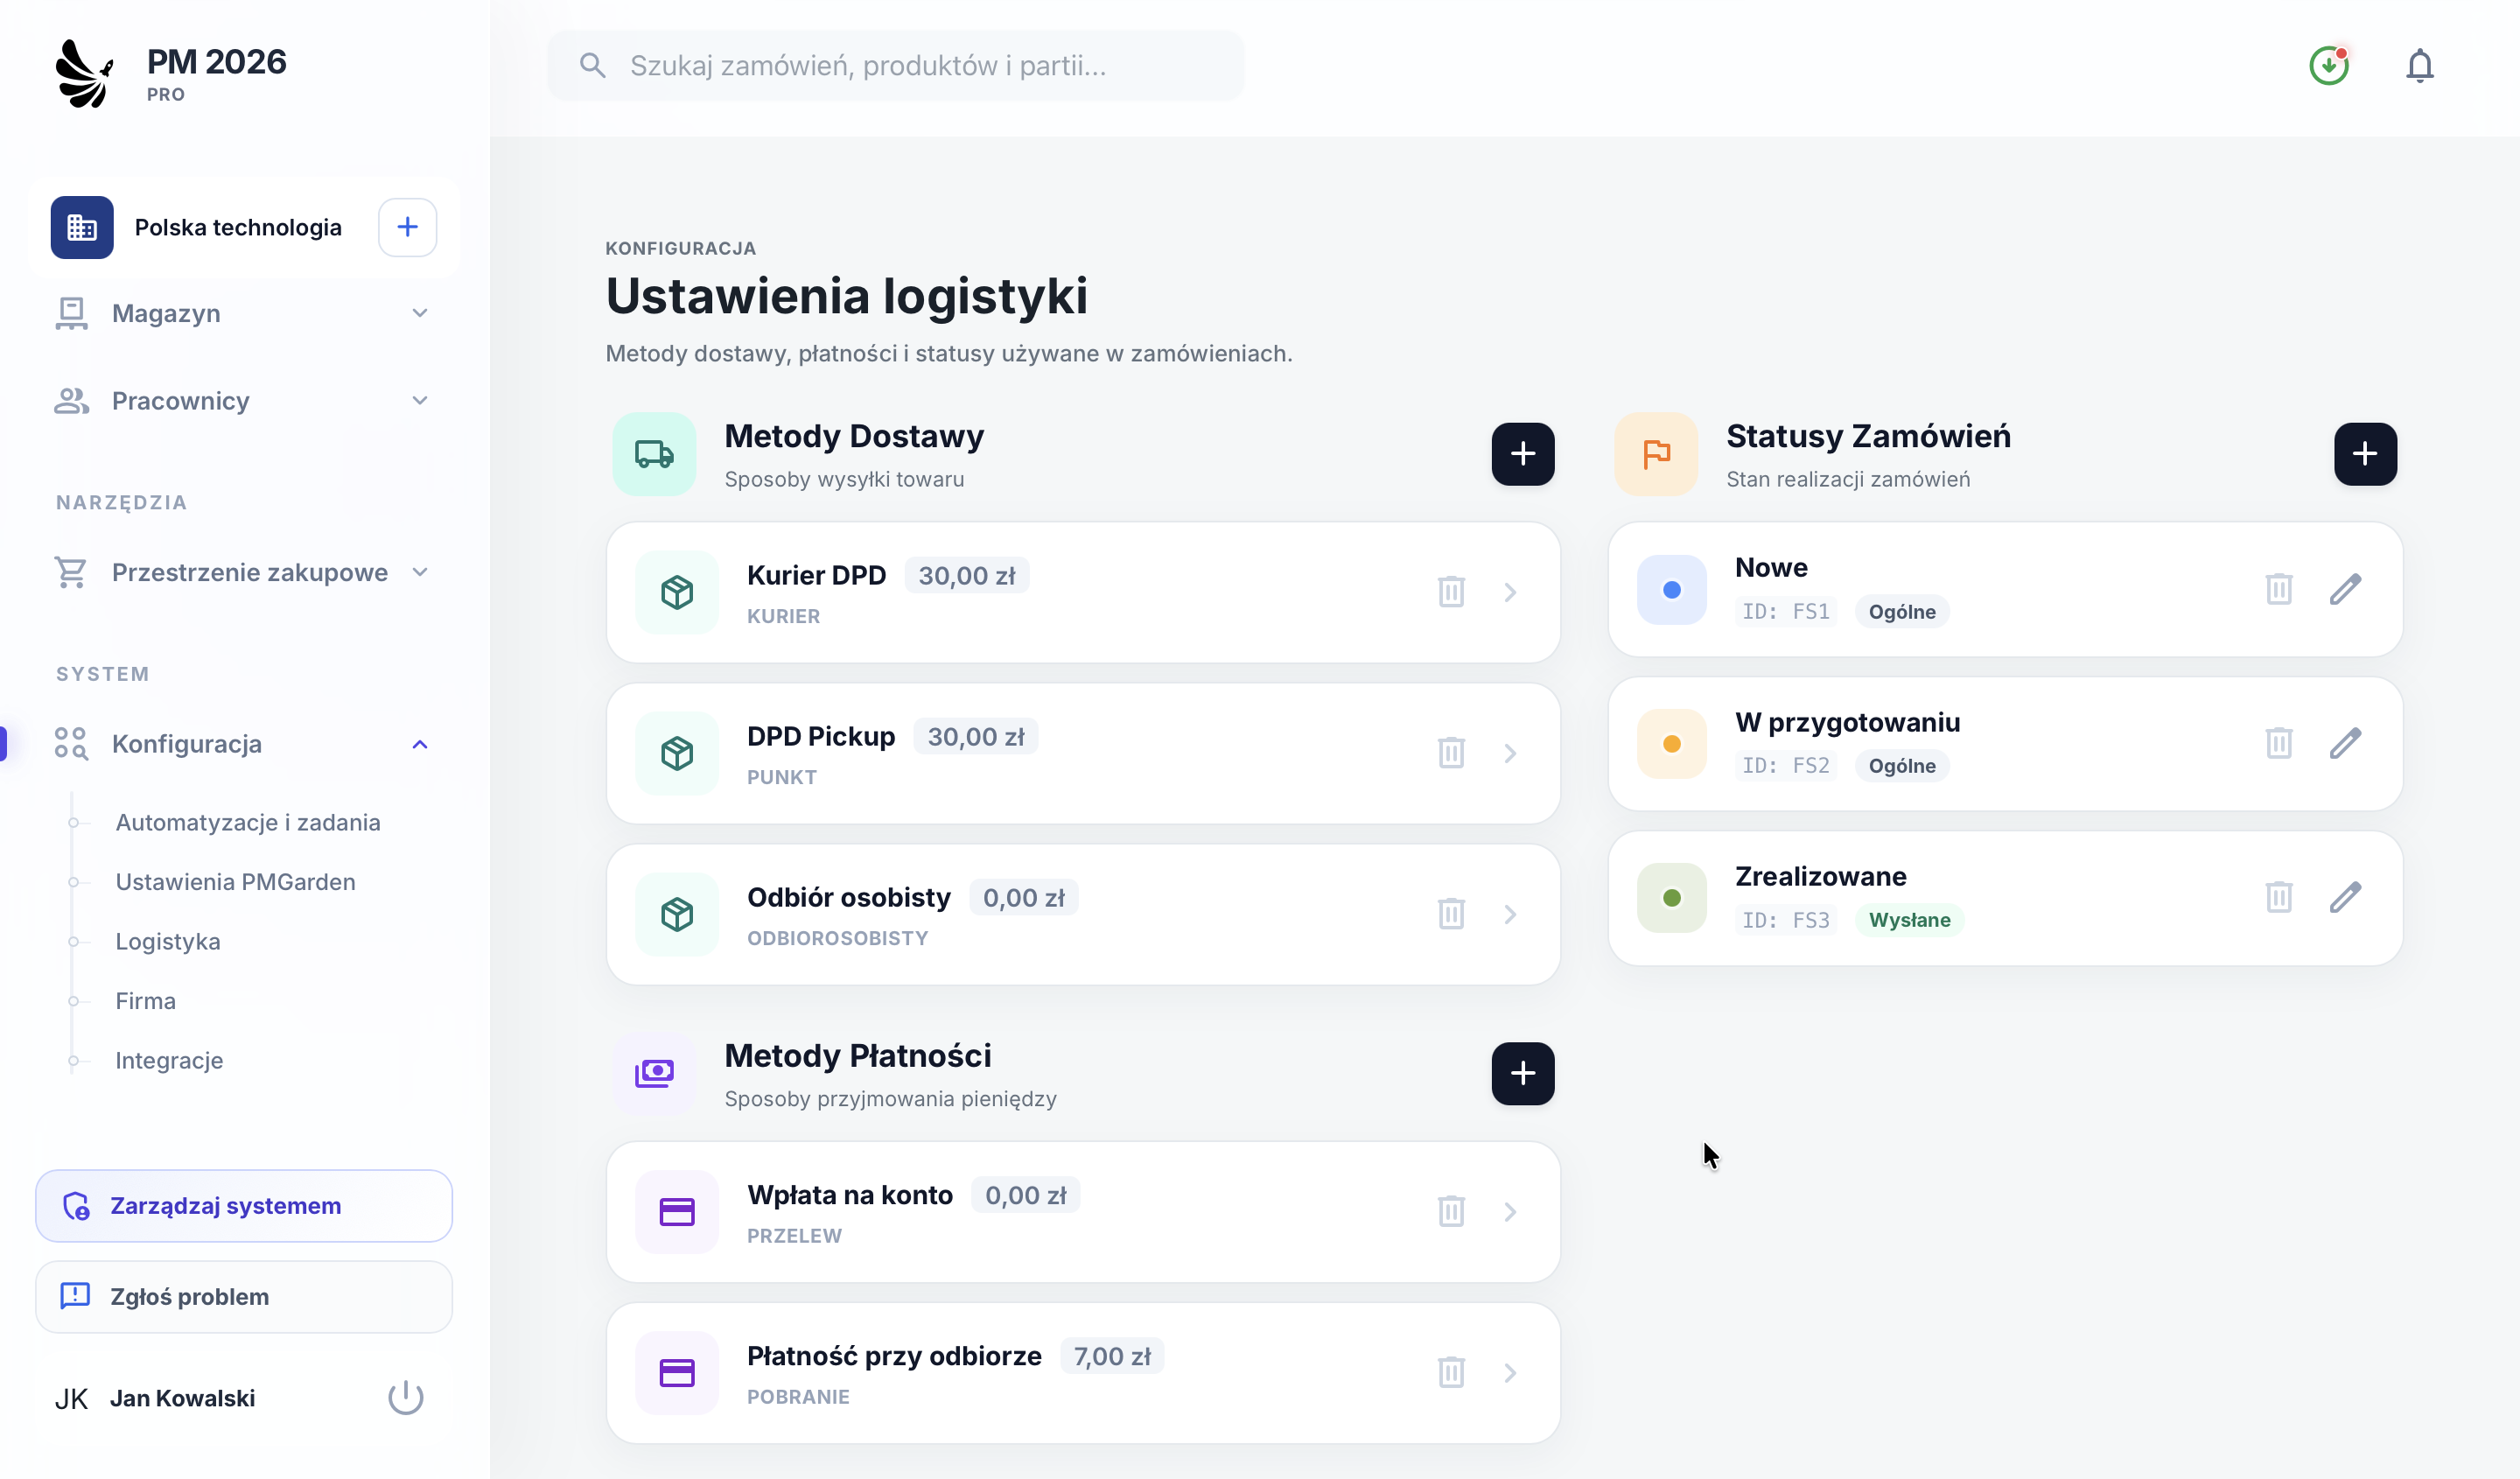
Task: Focus the Szukaj zamówień search field
Action: 895,66
